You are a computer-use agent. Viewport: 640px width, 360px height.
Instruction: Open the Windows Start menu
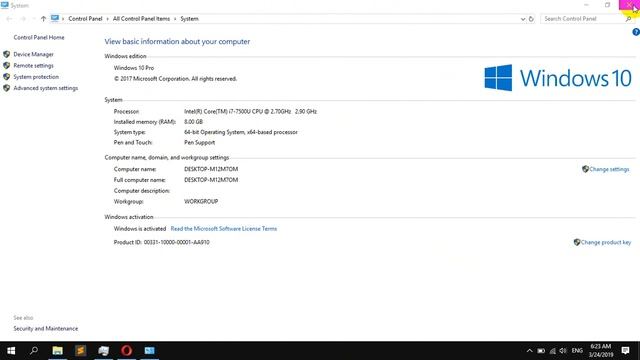tap(11, 351)
